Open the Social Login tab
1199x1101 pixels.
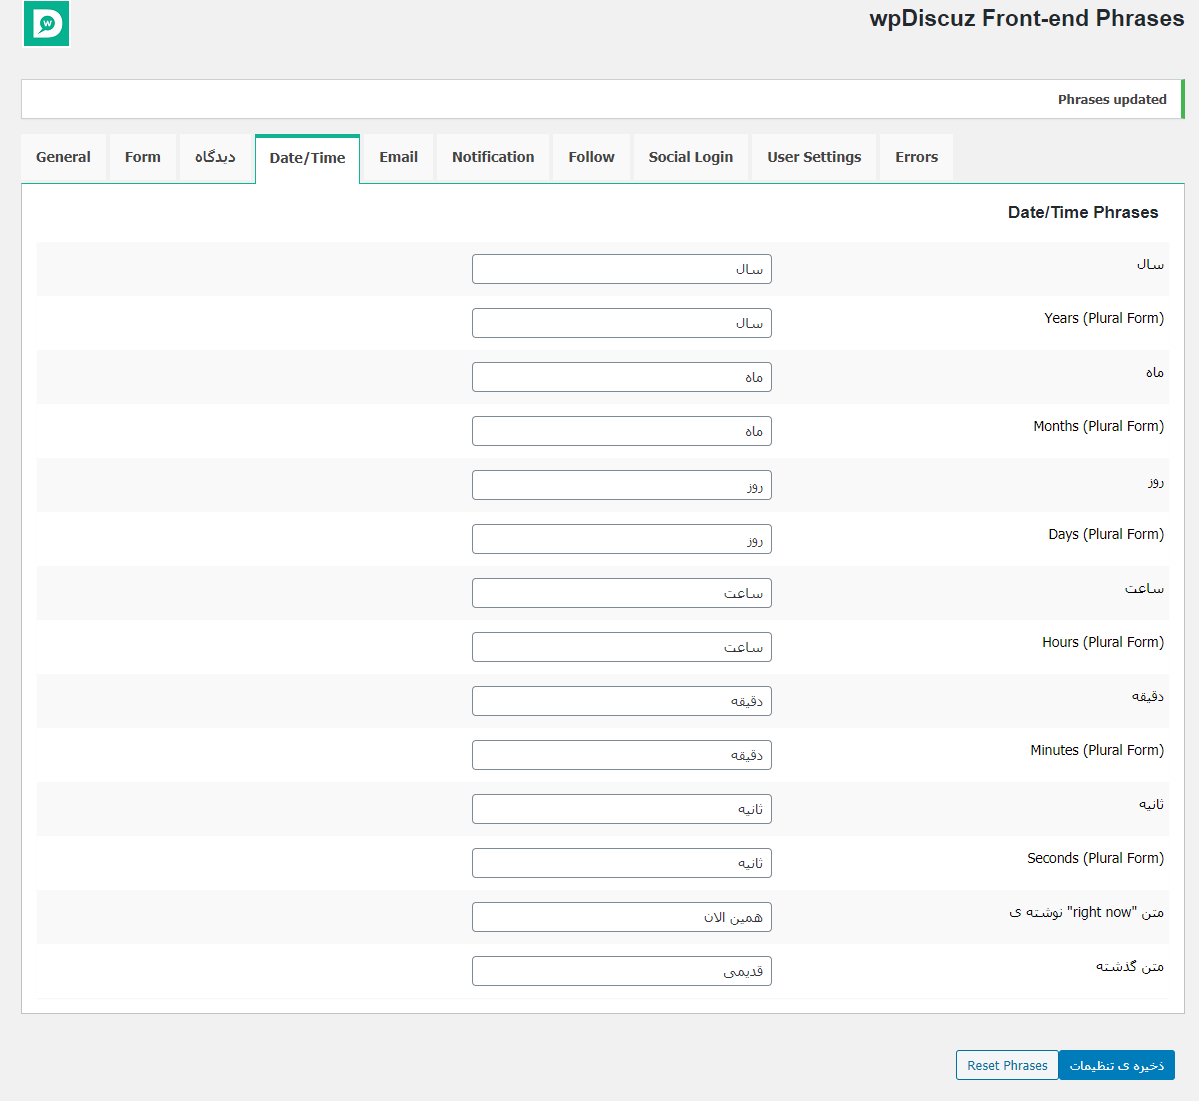(x=690, y=158)
